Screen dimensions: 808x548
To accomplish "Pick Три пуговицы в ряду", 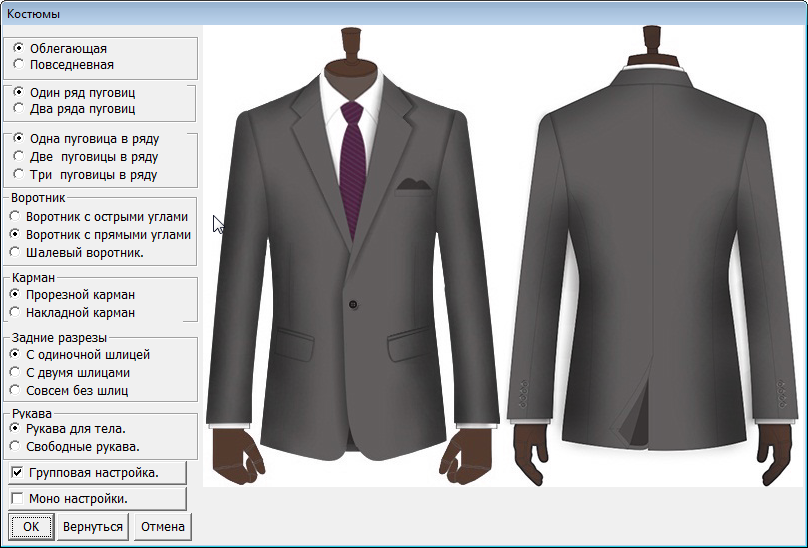I will point(19,175).
